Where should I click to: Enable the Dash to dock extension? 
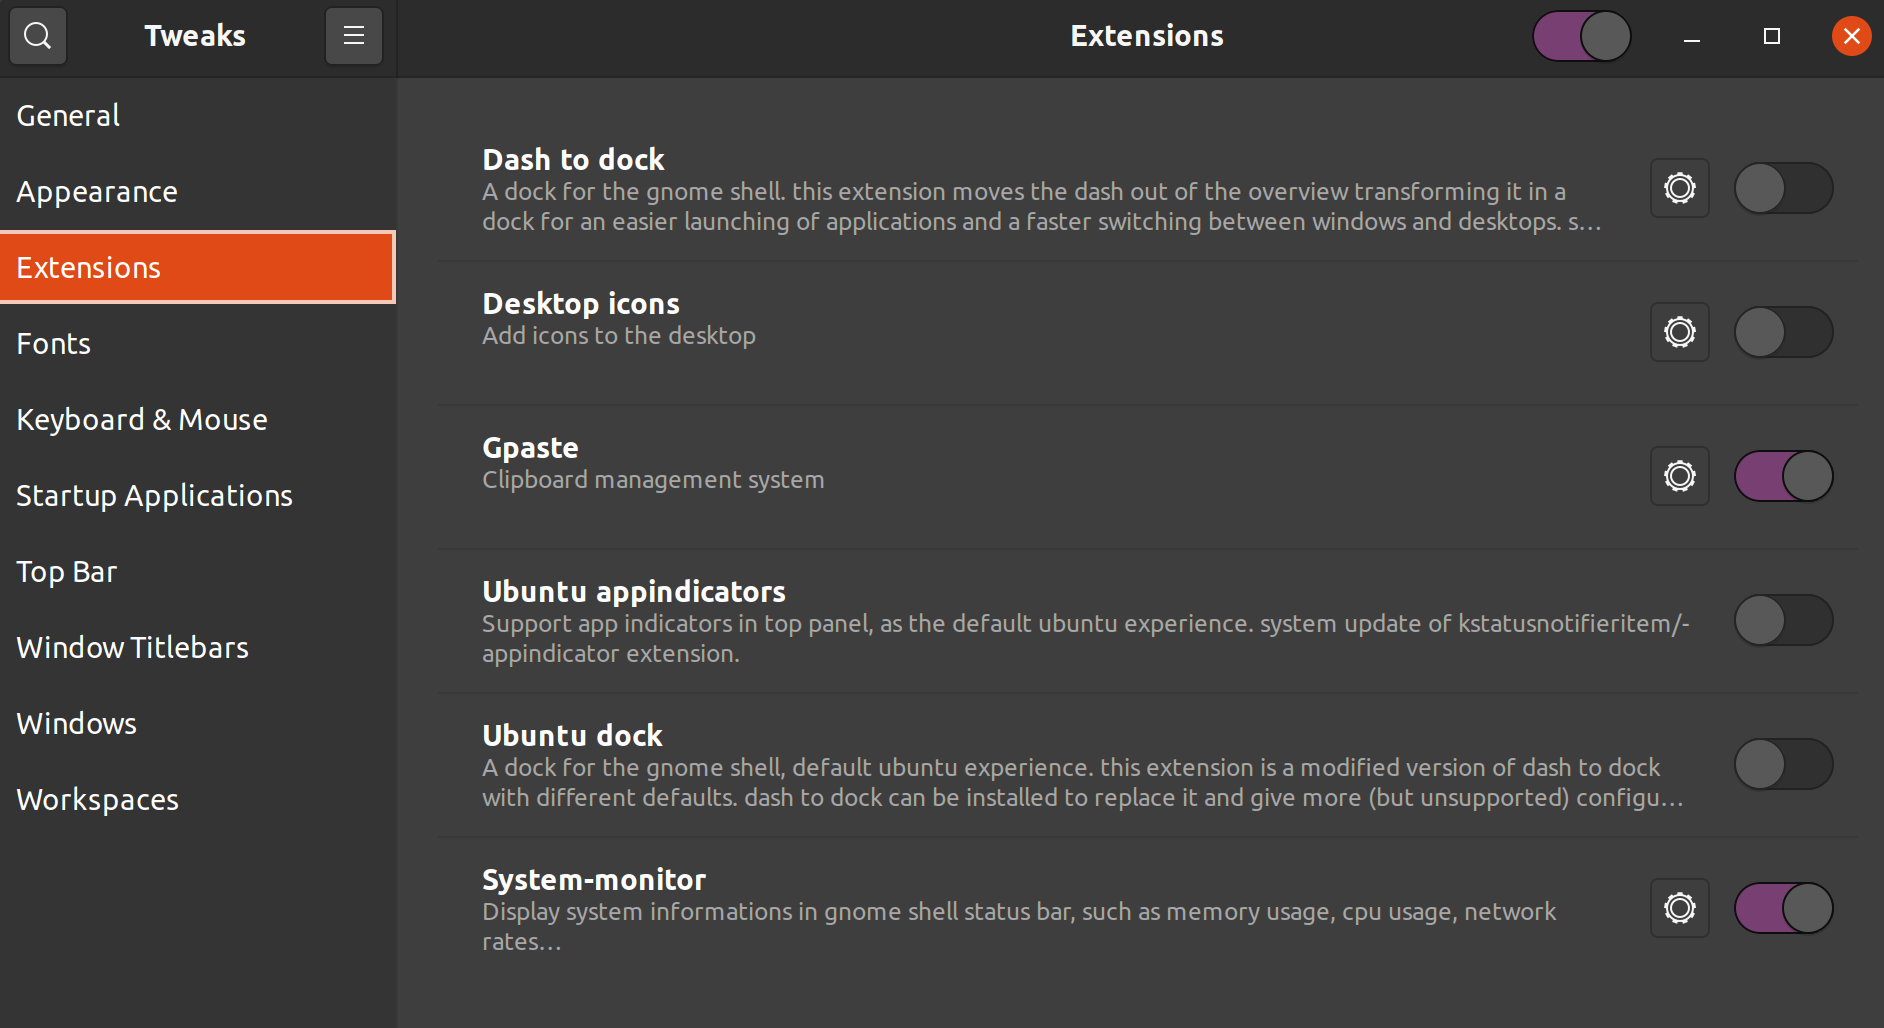[1784, 188]
